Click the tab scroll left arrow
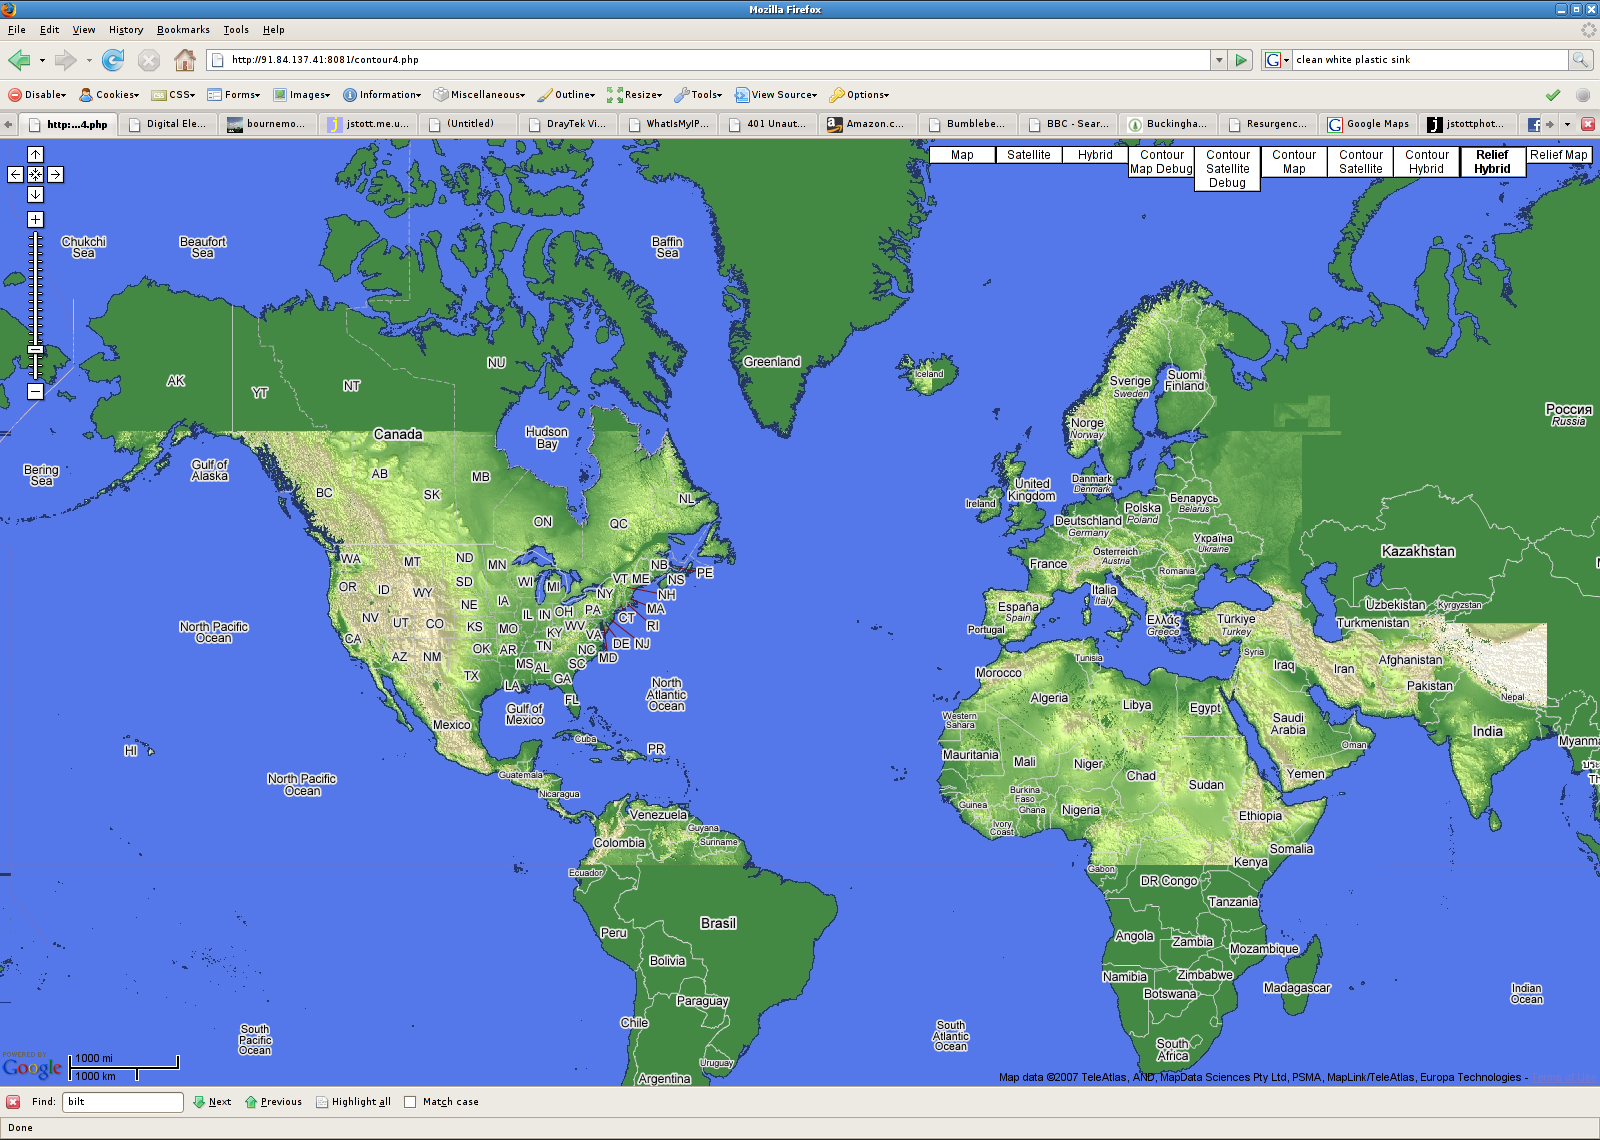The image size is (1600, 1140). (x=8, y=124)
